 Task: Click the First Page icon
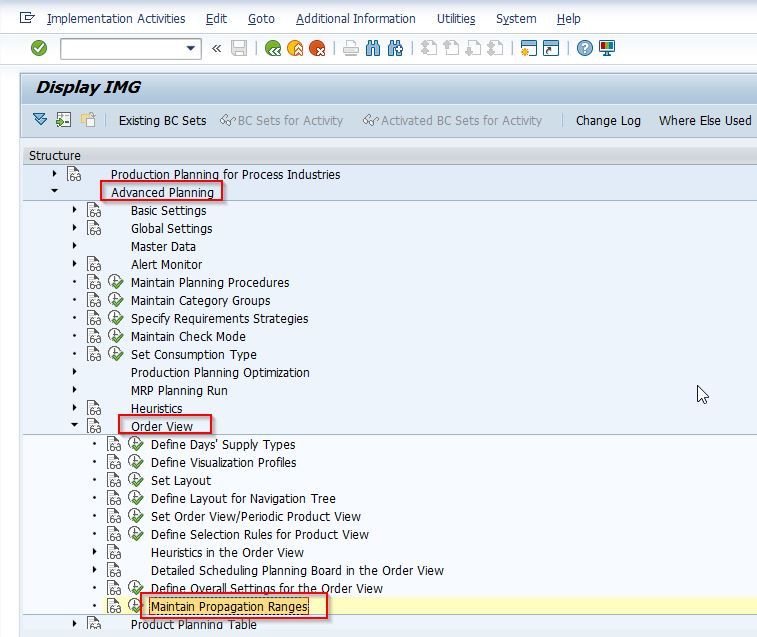click(x=429, y=48)
